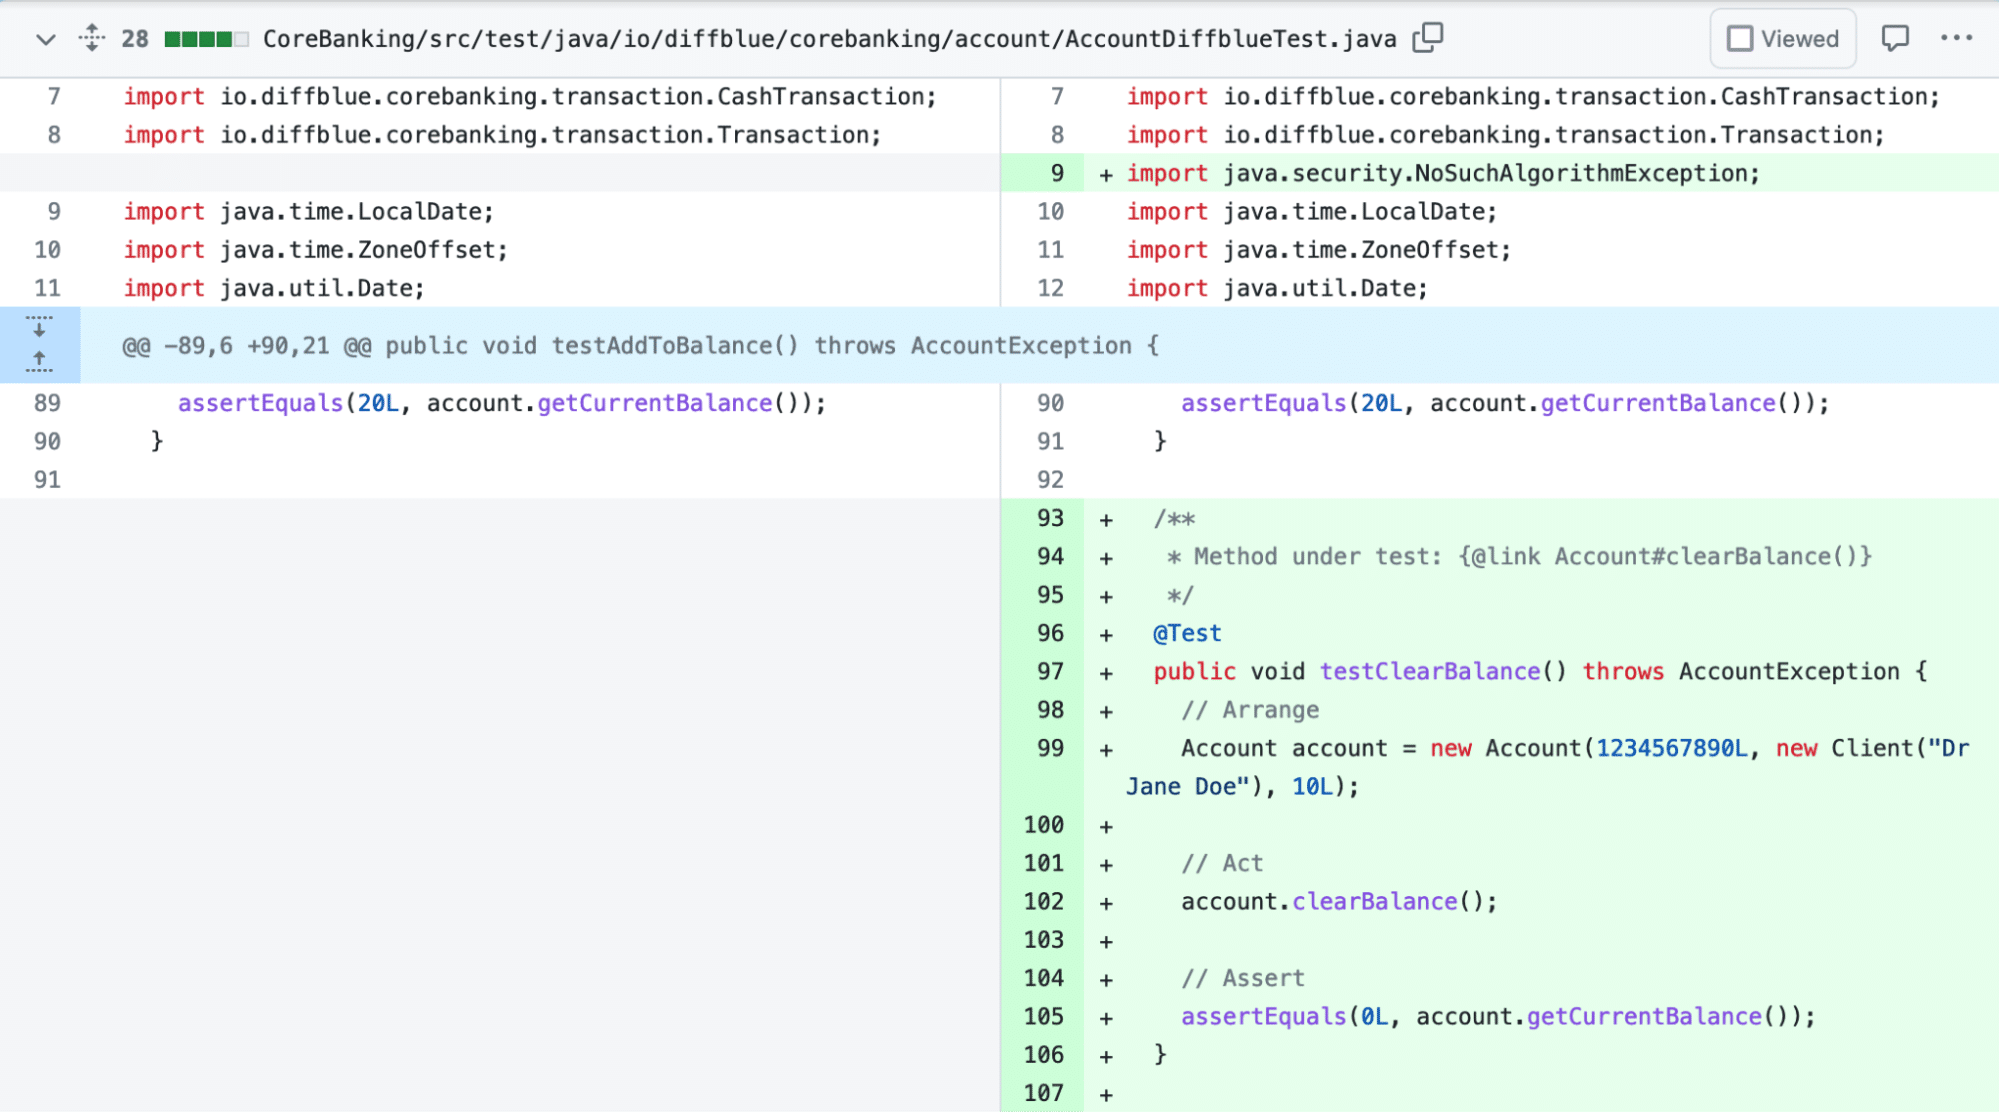Click the diffstat colored blocks indicator
The image size is (1999, 1112).
[206, 39]
